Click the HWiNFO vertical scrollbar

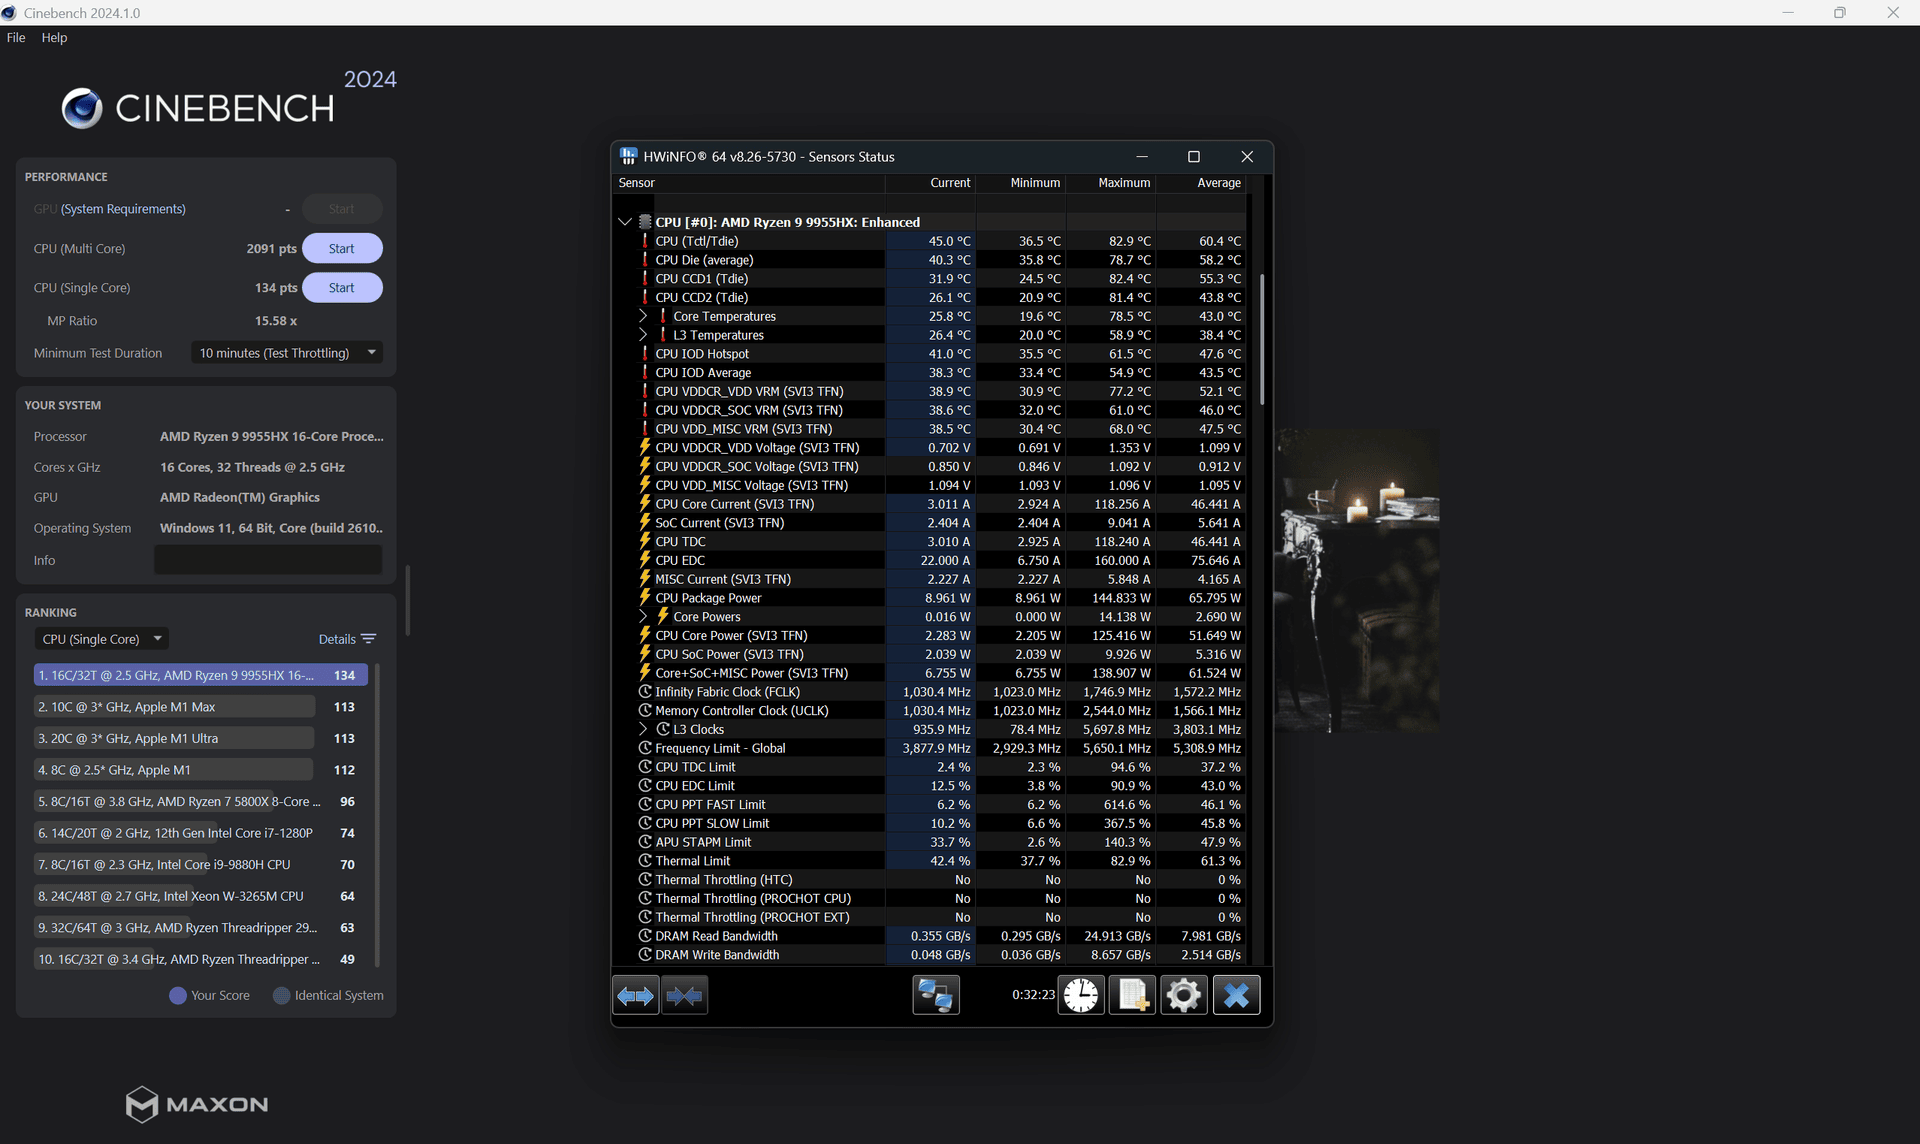click(x=1262, y=340)
